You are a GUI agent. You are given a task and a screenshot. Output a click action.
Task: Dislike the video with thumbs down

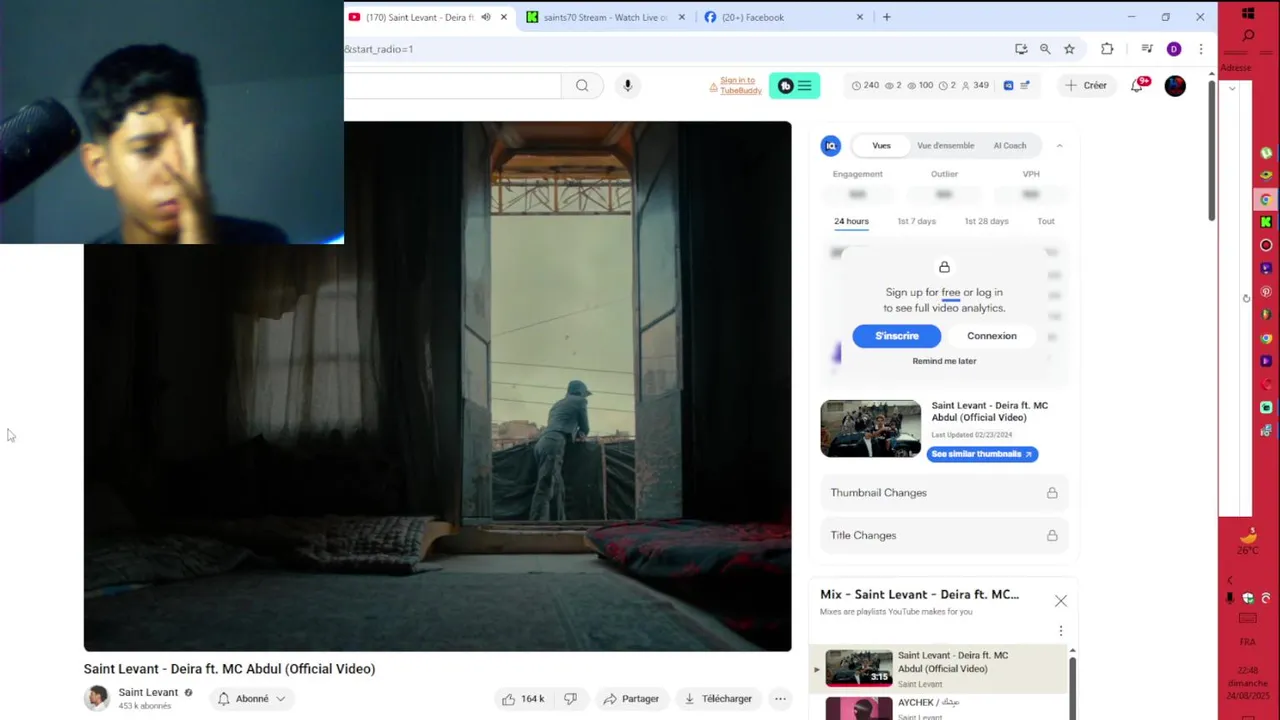pos(570,699)
